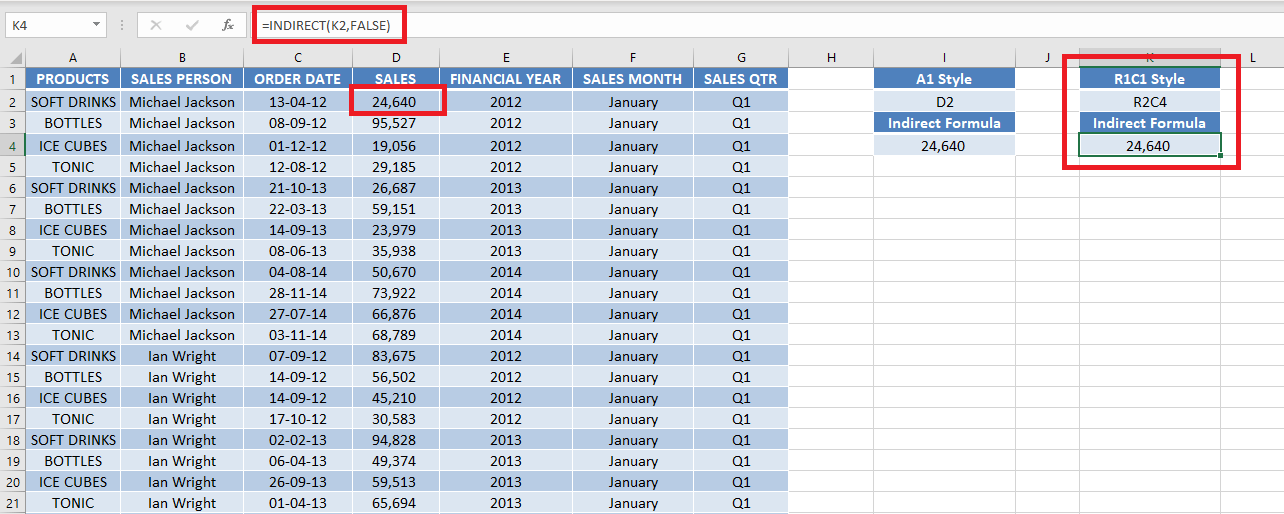Open the Name Box dropdown arrow
This screenshot has width=1284, height=514.
[96, 25]
